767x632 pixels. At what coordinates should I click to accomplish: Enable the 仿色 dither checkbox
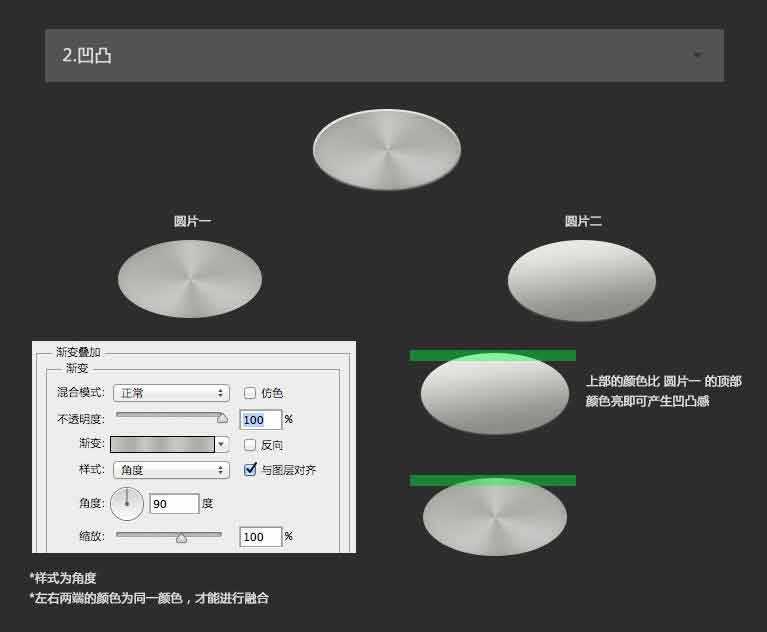click(x=251, y=393)
